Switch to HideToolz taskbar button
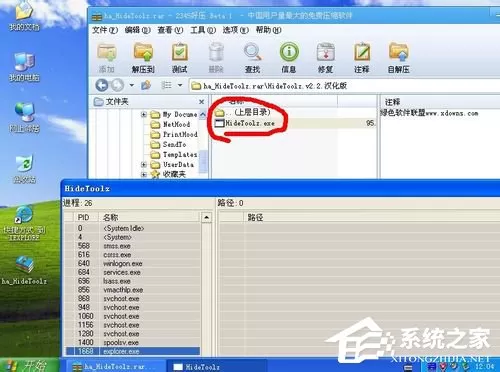Viewport: 500px width, 372px height. pos(217,367)
